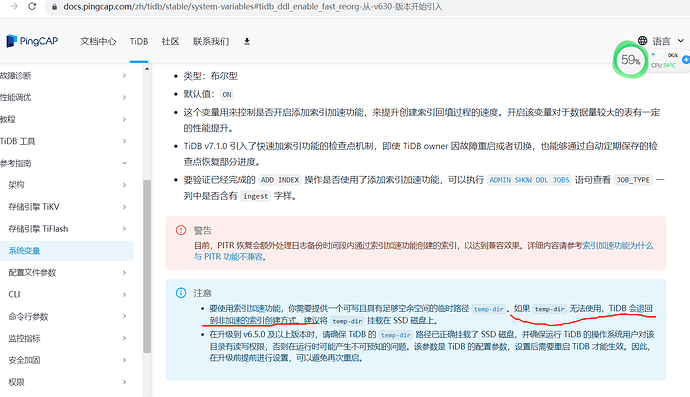Open the 索引加速功能为什么与 PITR 功能不兼容 link

click(x=423, y=251)
